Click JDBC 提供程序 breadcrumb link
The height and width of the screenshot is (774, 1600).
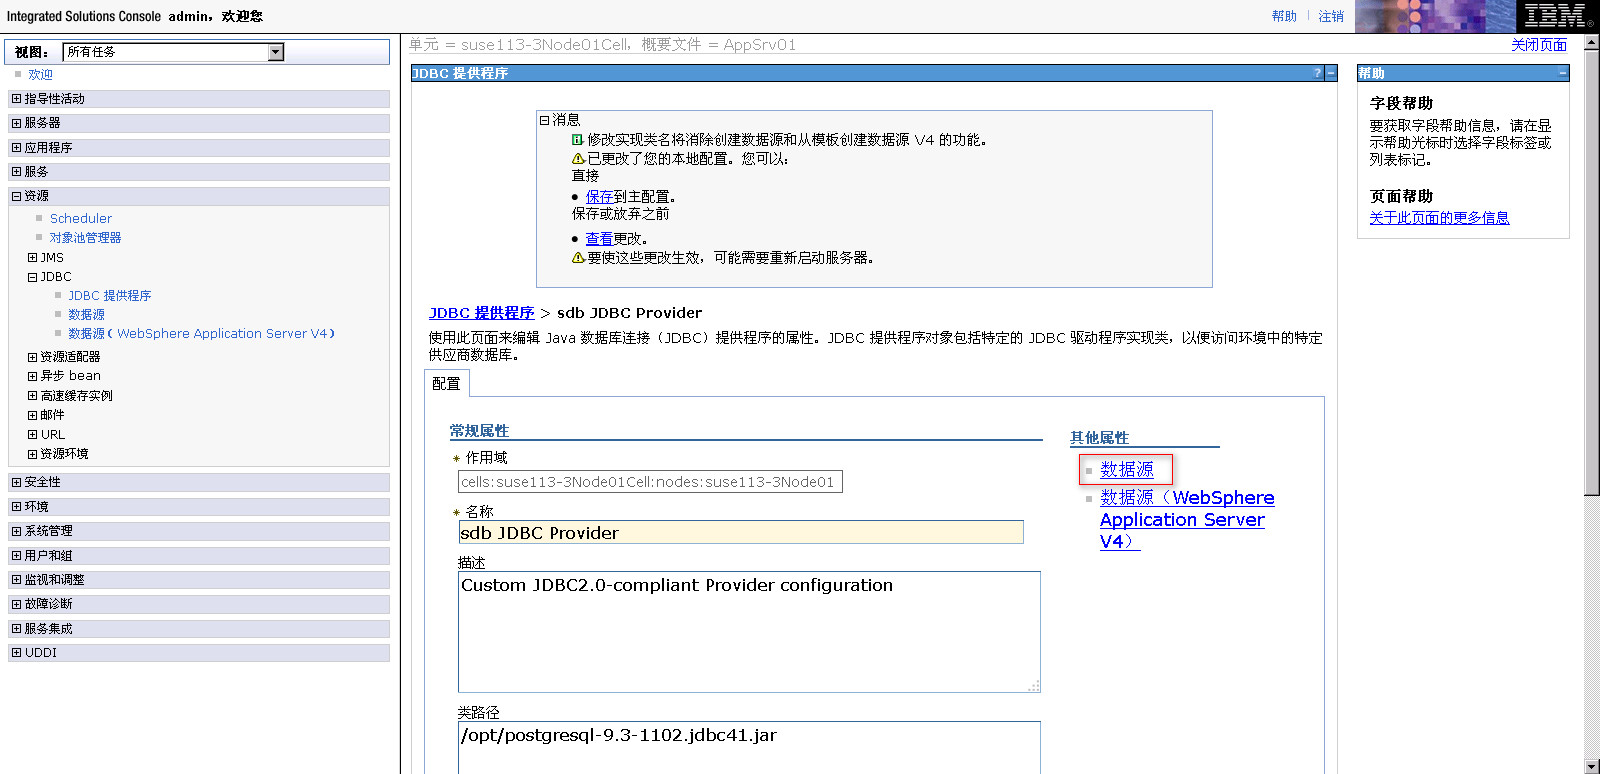tap(482, 313)
